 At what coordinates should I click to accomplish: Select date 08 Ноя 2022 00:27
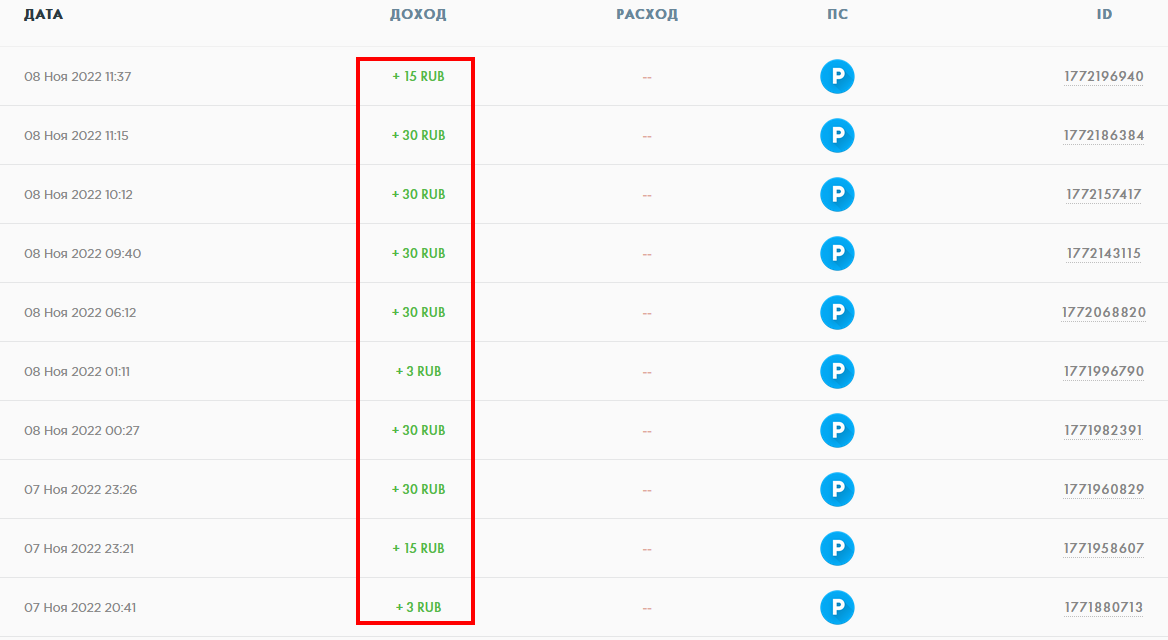81,431
